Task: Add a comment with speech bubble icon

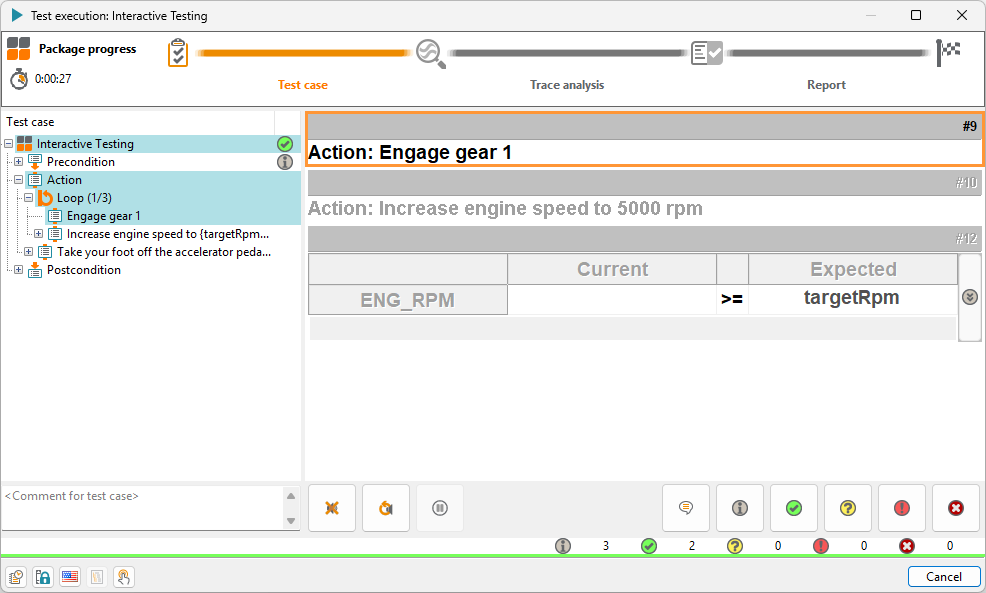Action: click(x=686, y=508)
